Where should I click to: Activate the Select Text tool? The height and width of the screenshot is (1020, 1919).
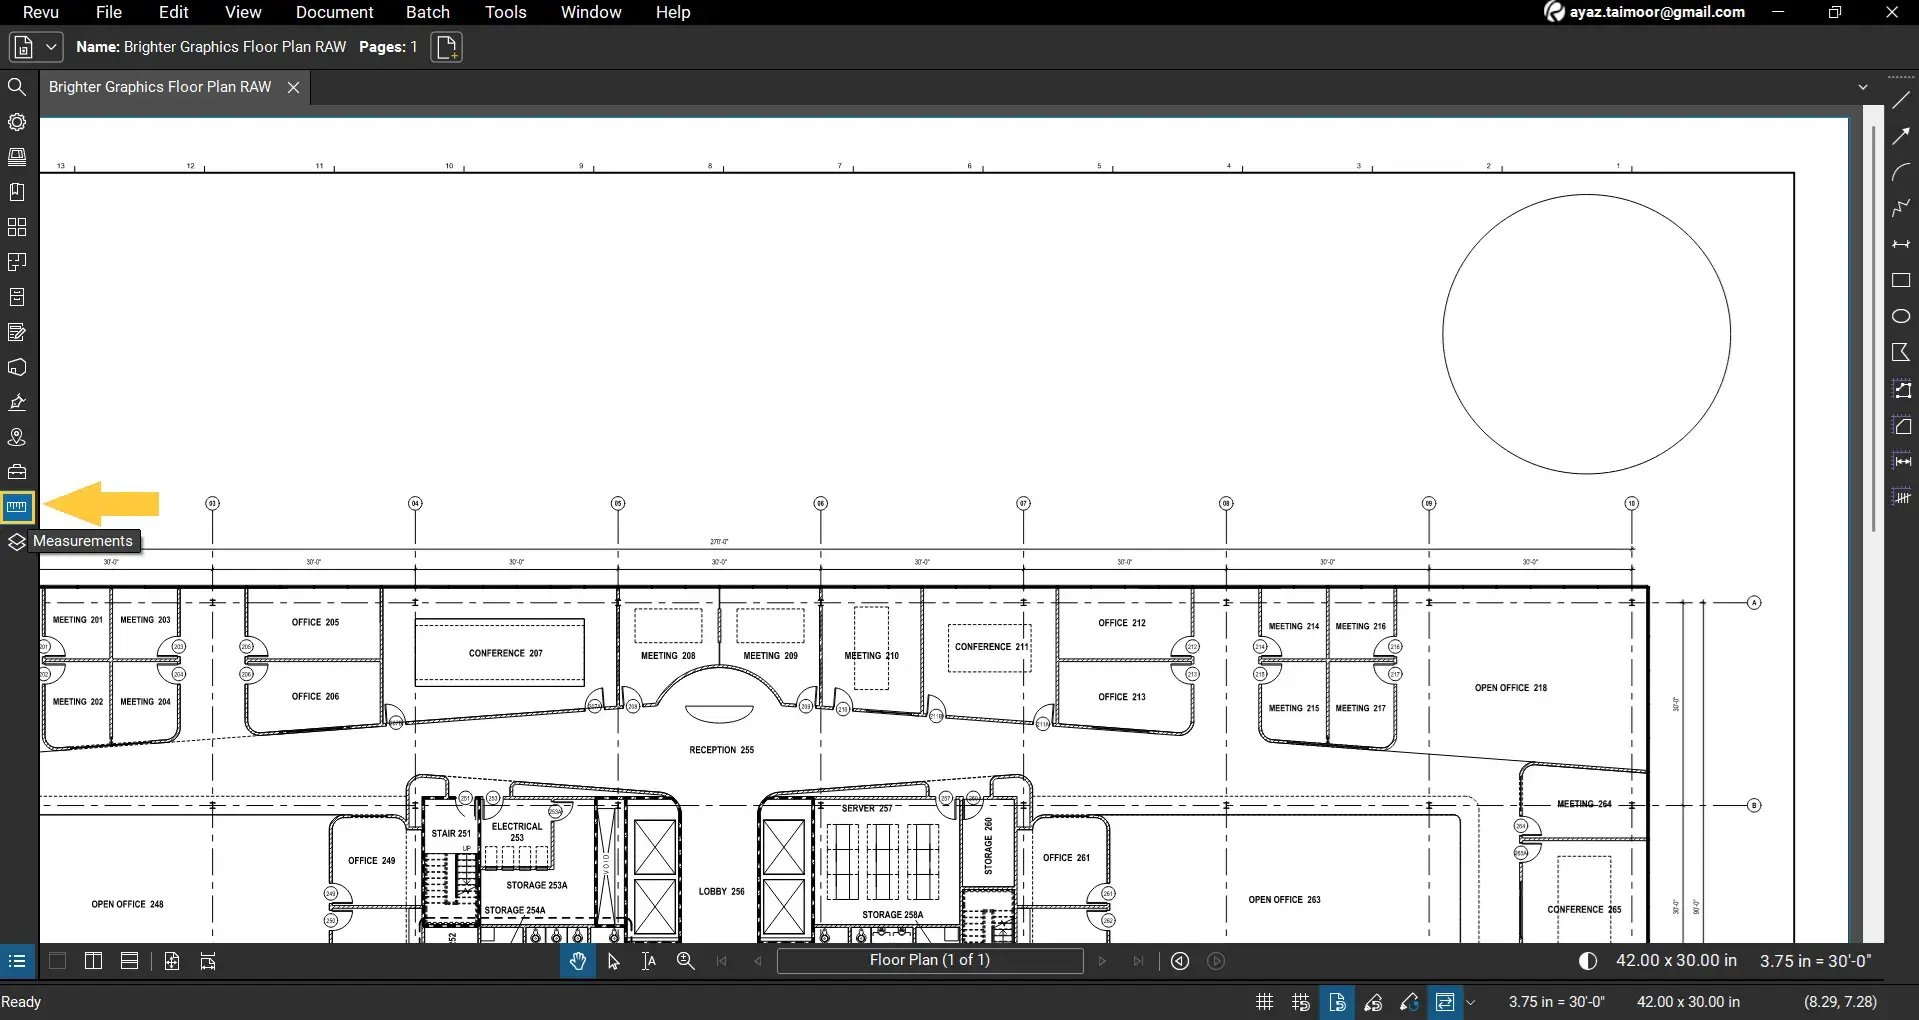tap(648, 961)
